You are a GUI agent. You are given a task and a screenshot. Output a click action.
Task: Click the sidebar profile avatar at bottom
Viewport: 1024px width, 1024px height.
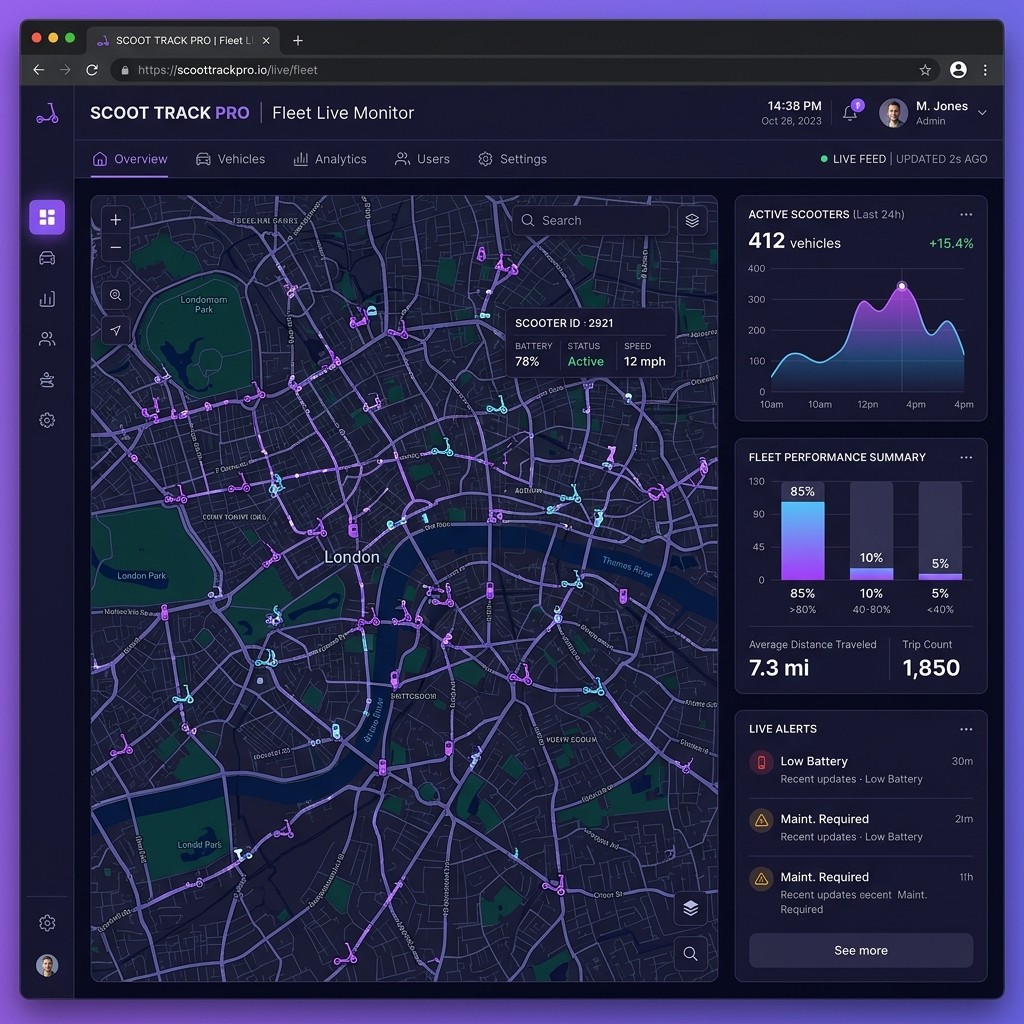47,965
